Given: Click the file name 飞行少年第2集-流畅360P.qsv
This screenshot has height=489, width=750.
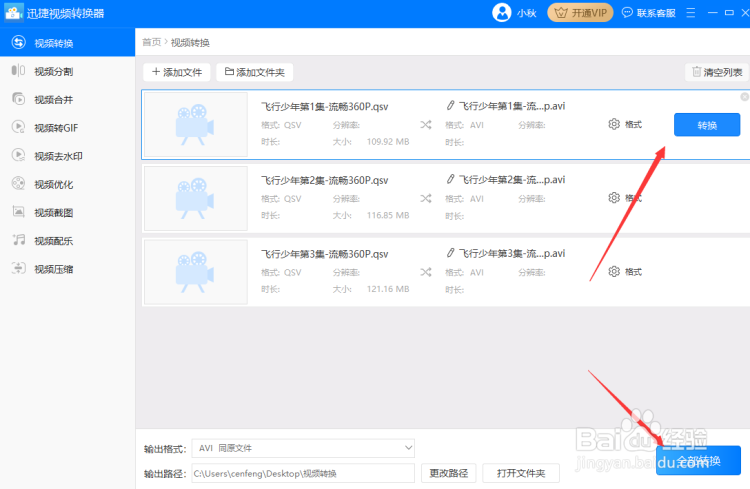Looking at the screenshot, I should coord(324,180).
